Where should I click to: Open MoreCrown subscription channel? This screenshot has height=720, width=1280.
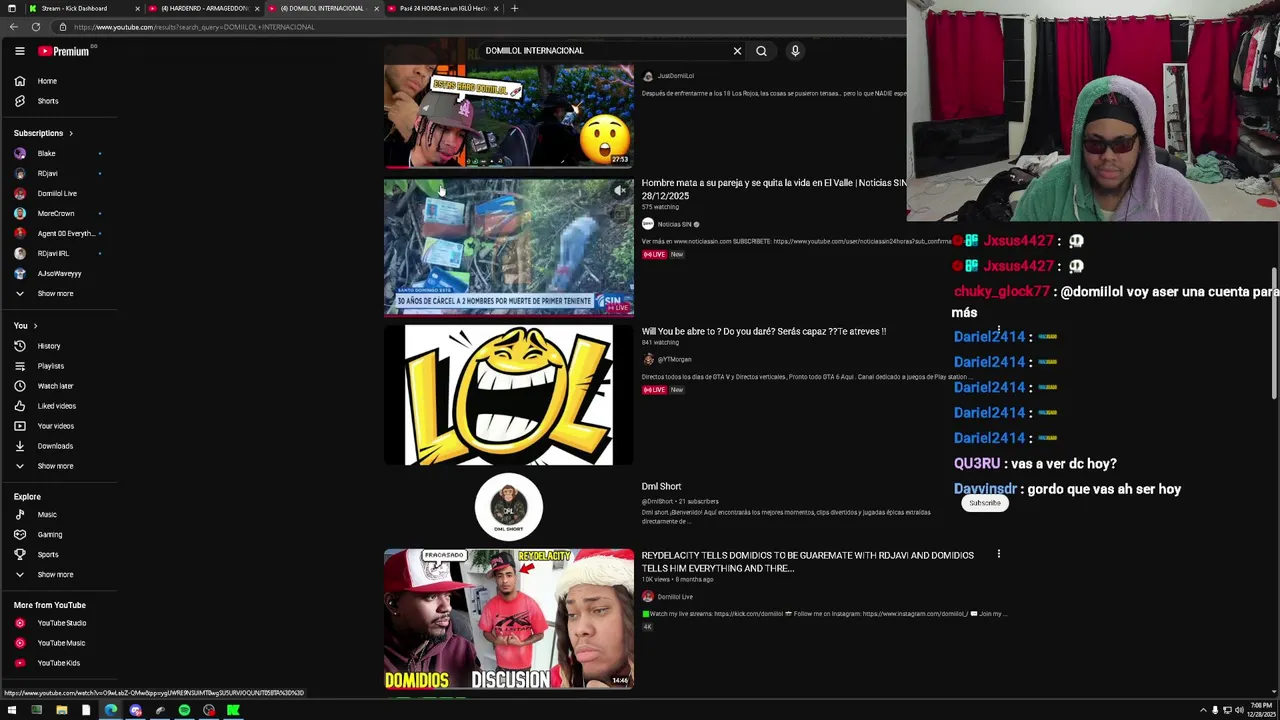(x=58, y=214)
